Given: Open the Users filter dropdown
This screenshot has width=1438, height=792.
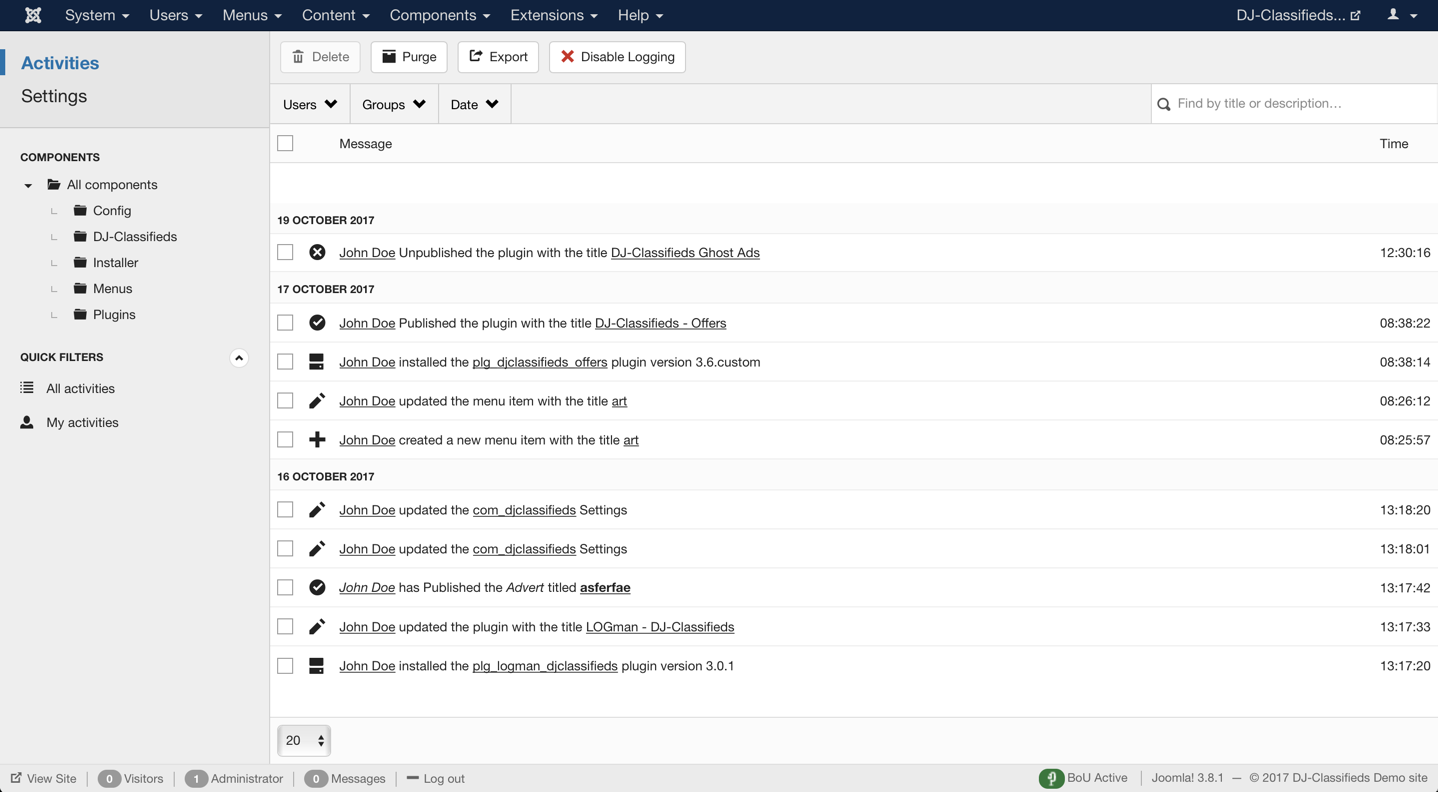Looking at the screenshot, I should pyautogui.click(x=310, y=104).
